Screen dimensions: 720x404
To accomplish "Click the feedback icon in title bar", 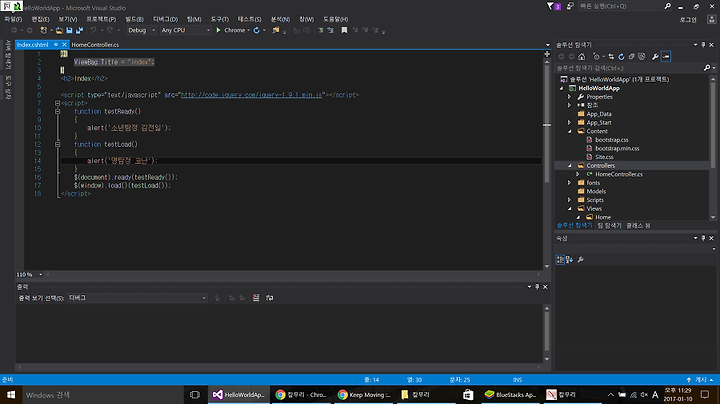I will tap(570, 6).
